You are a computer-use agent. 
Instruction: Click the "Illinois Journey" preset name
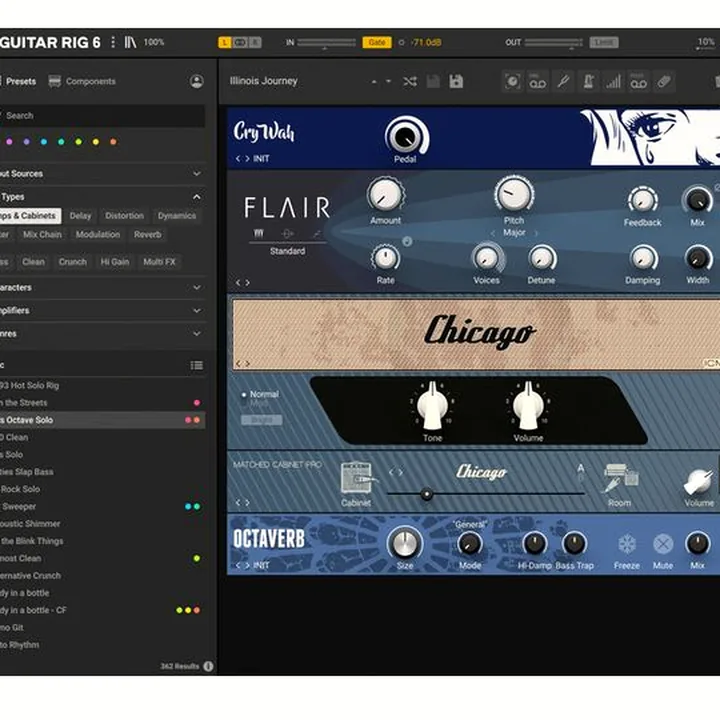(264, 81)
